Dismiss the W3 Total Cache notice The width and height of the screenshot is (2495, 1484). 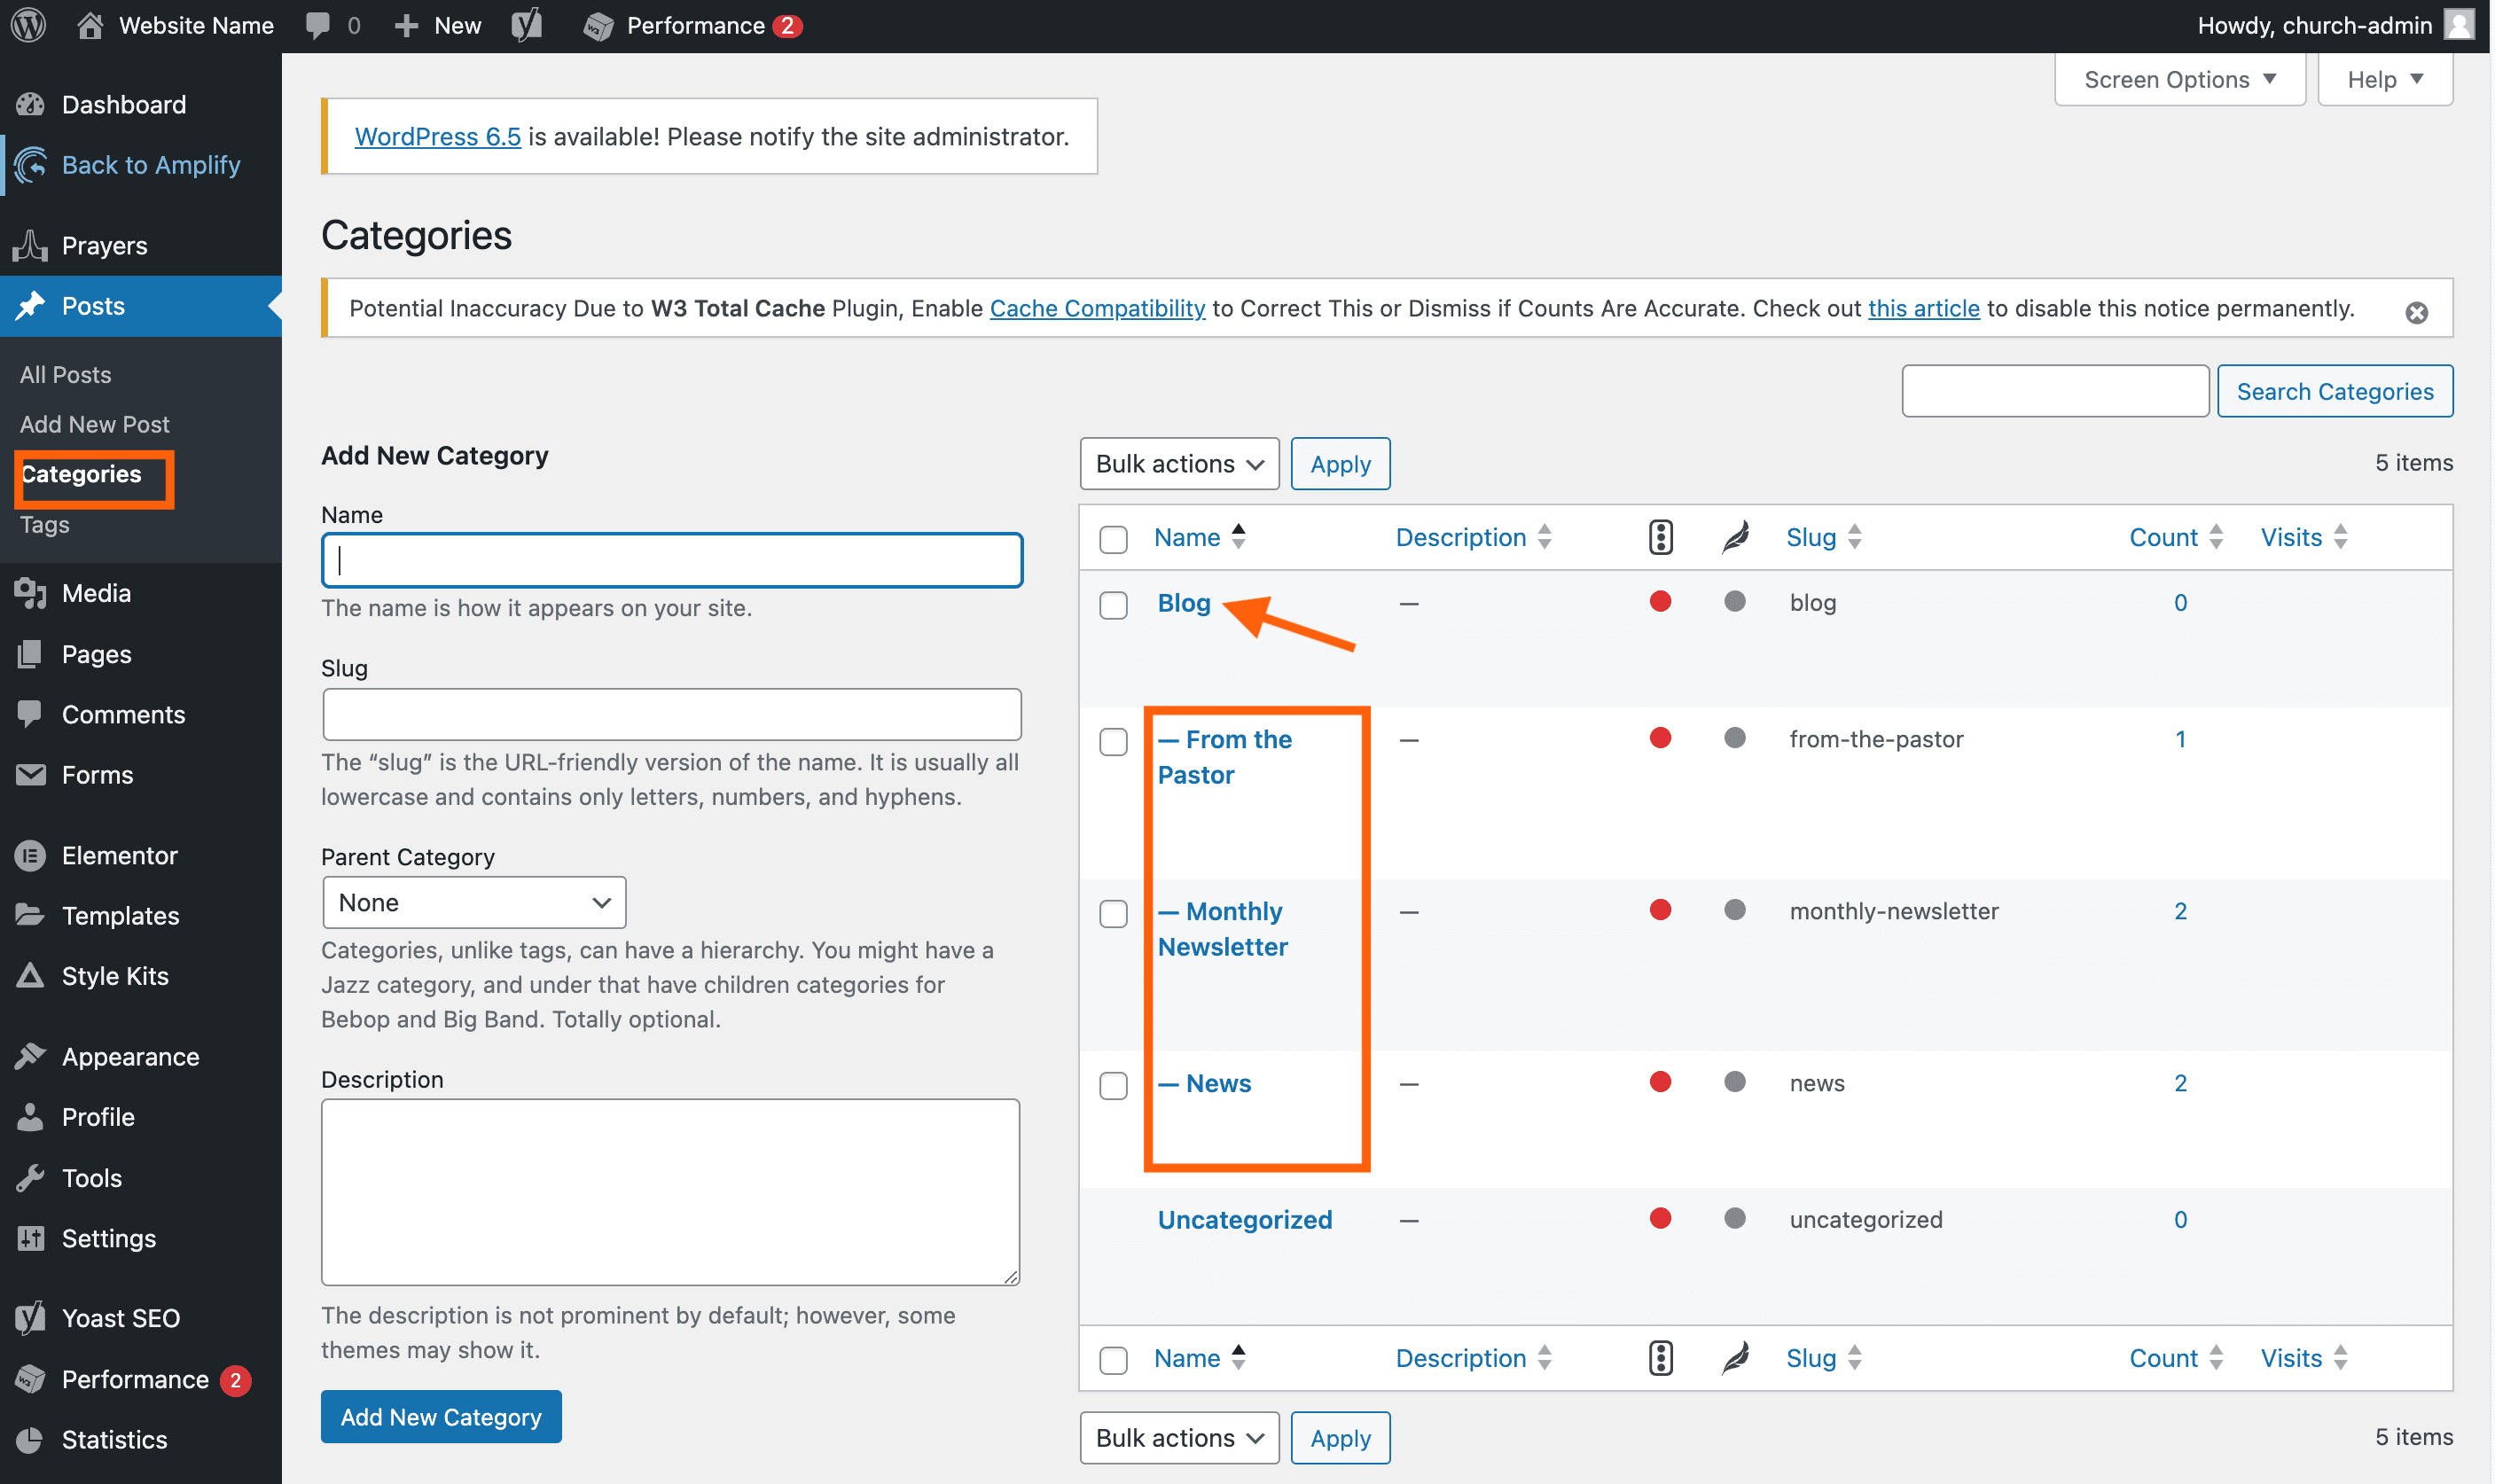coord(2416,313)
